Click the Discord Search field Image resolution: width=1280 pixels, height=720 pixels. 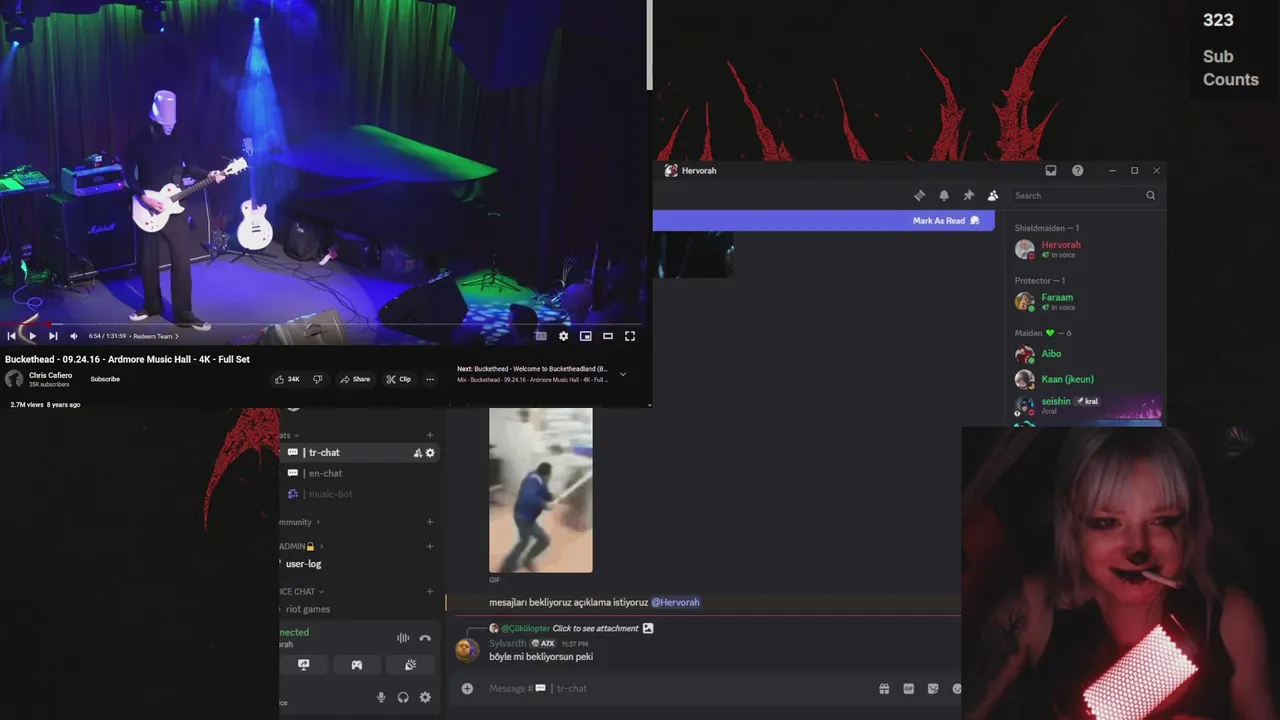pyautogui.click(x=1085, y=196)
